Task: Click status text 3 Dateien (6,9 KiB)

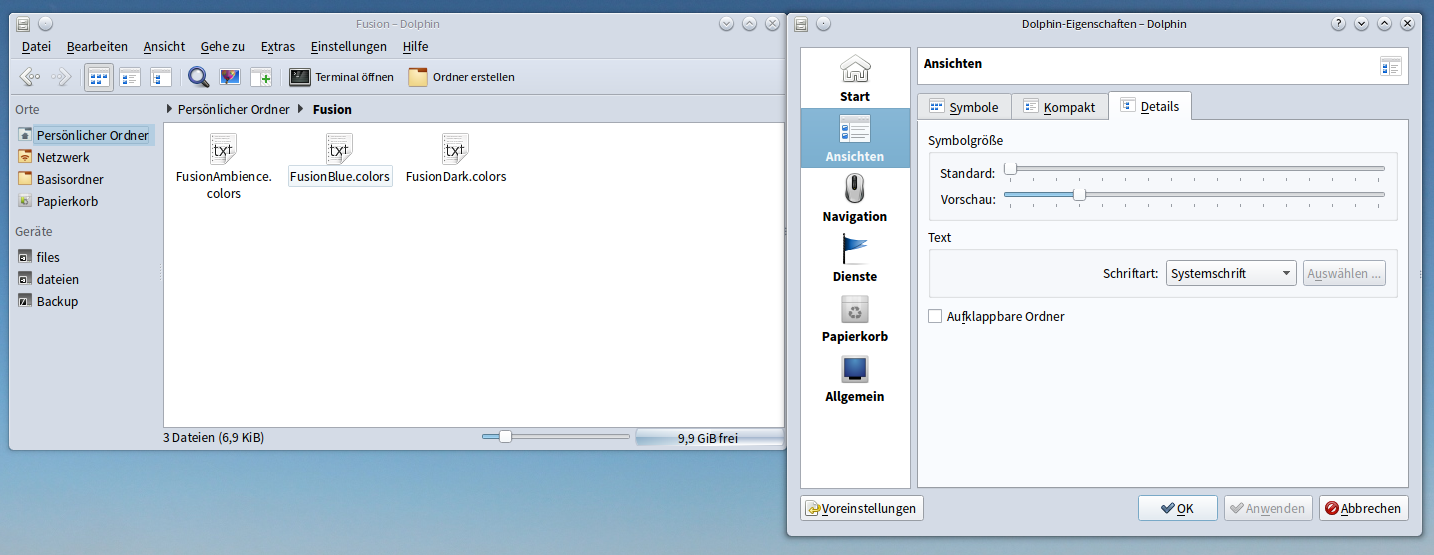Action: point(214,437)
